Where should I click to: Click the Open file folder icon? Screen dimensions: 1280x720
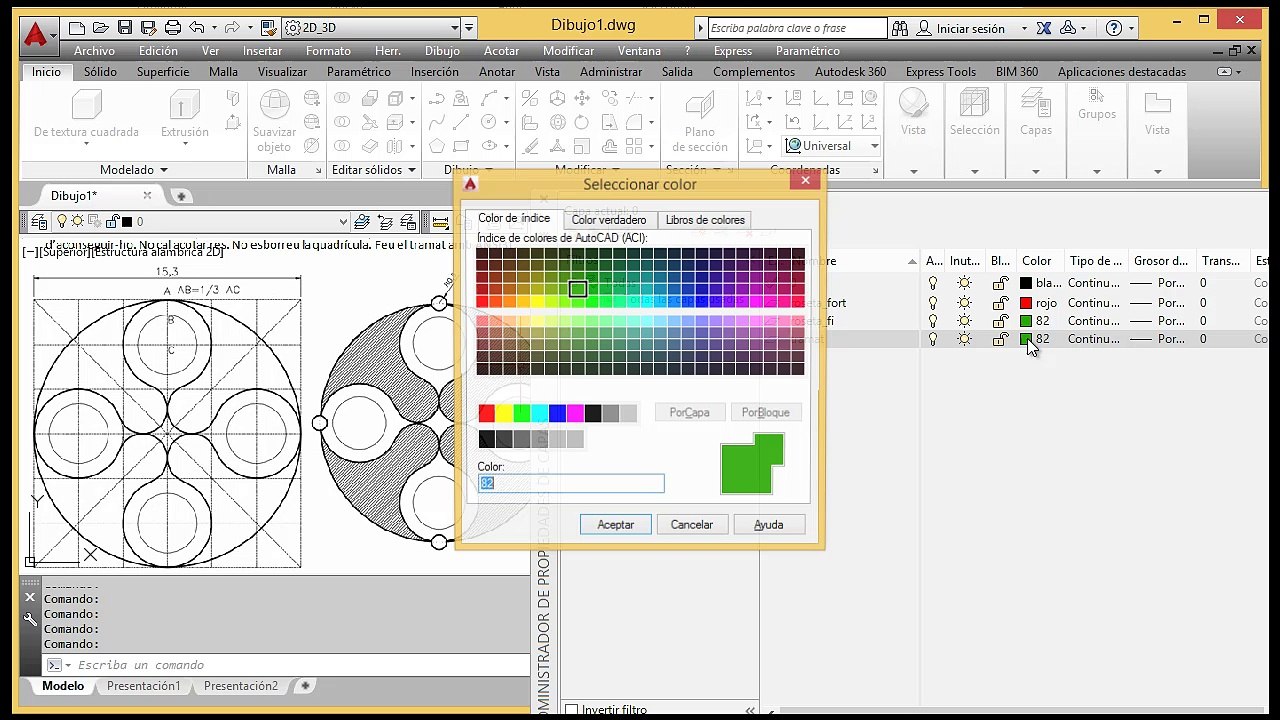pos(101,28)
